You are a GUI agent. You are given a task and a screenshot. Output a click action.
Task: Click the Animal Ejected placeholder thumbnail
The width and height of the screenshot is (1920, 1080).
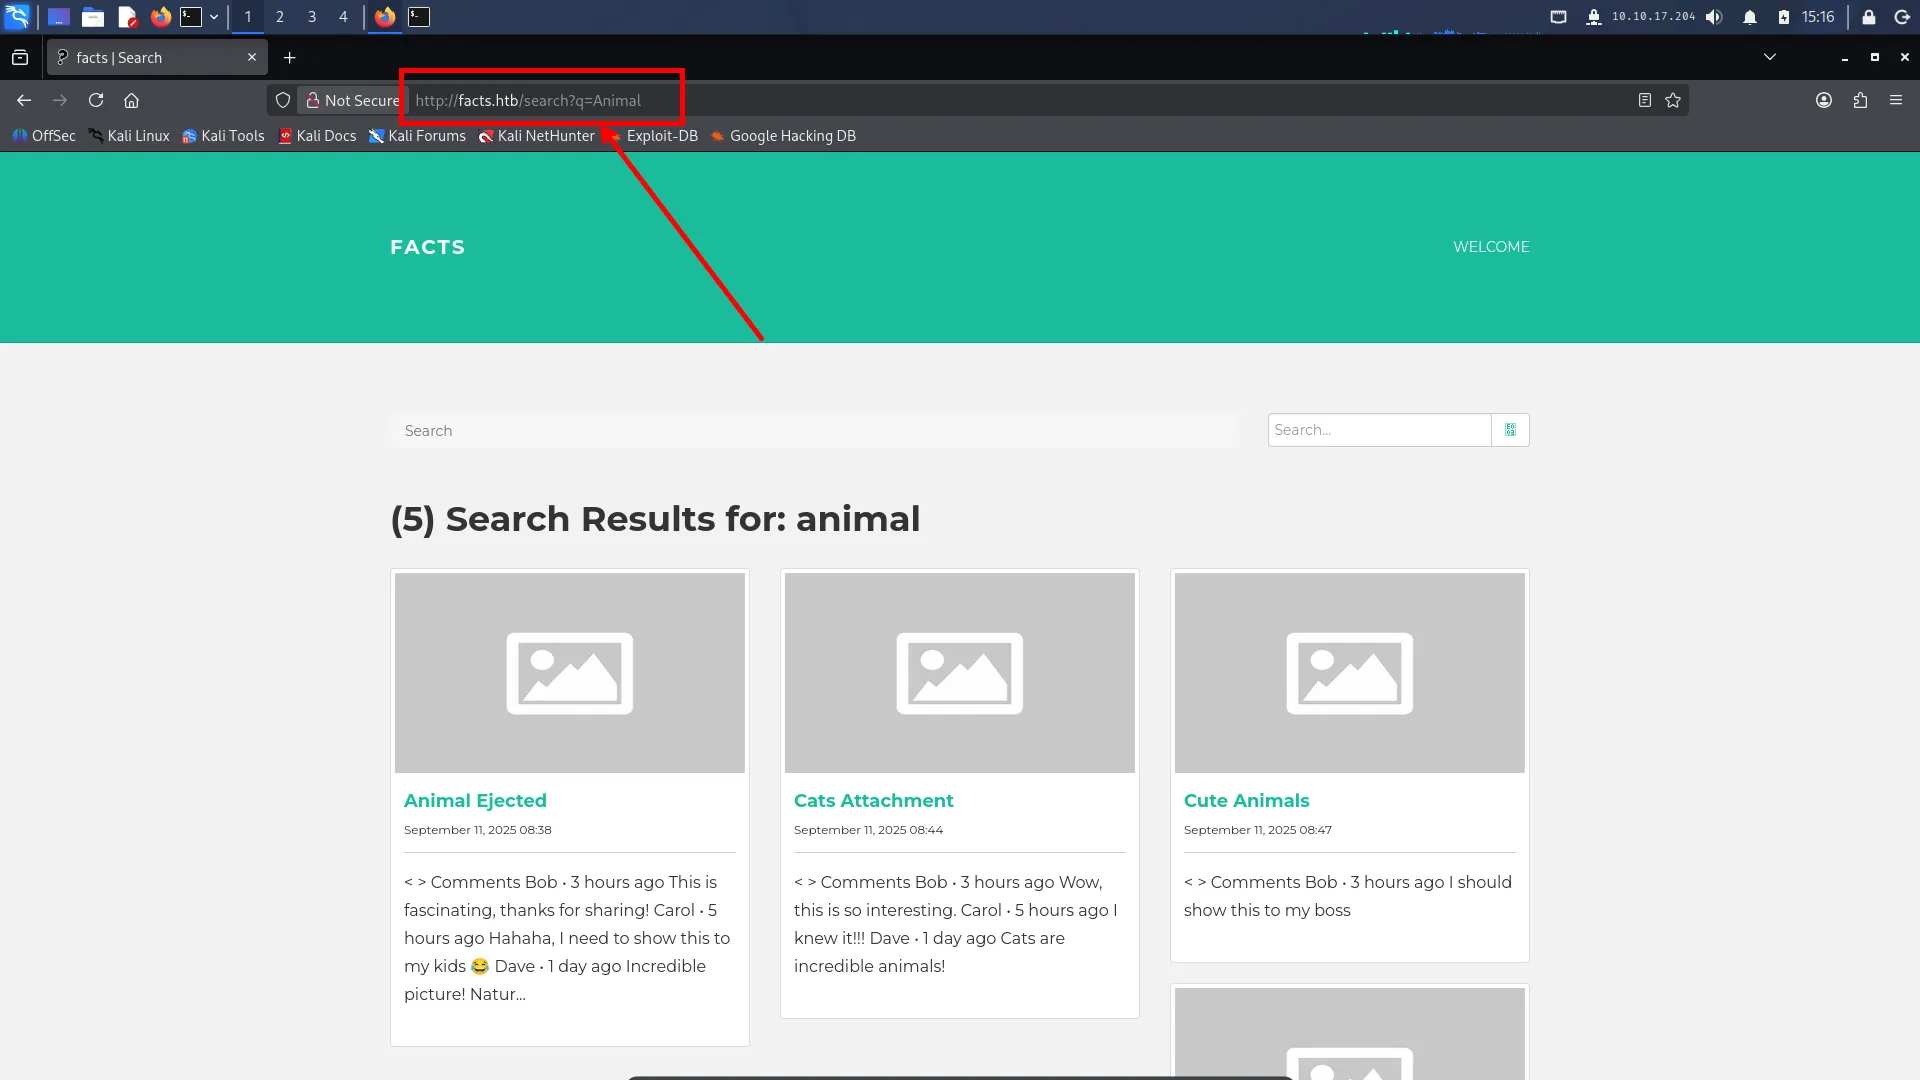(570, 673)
